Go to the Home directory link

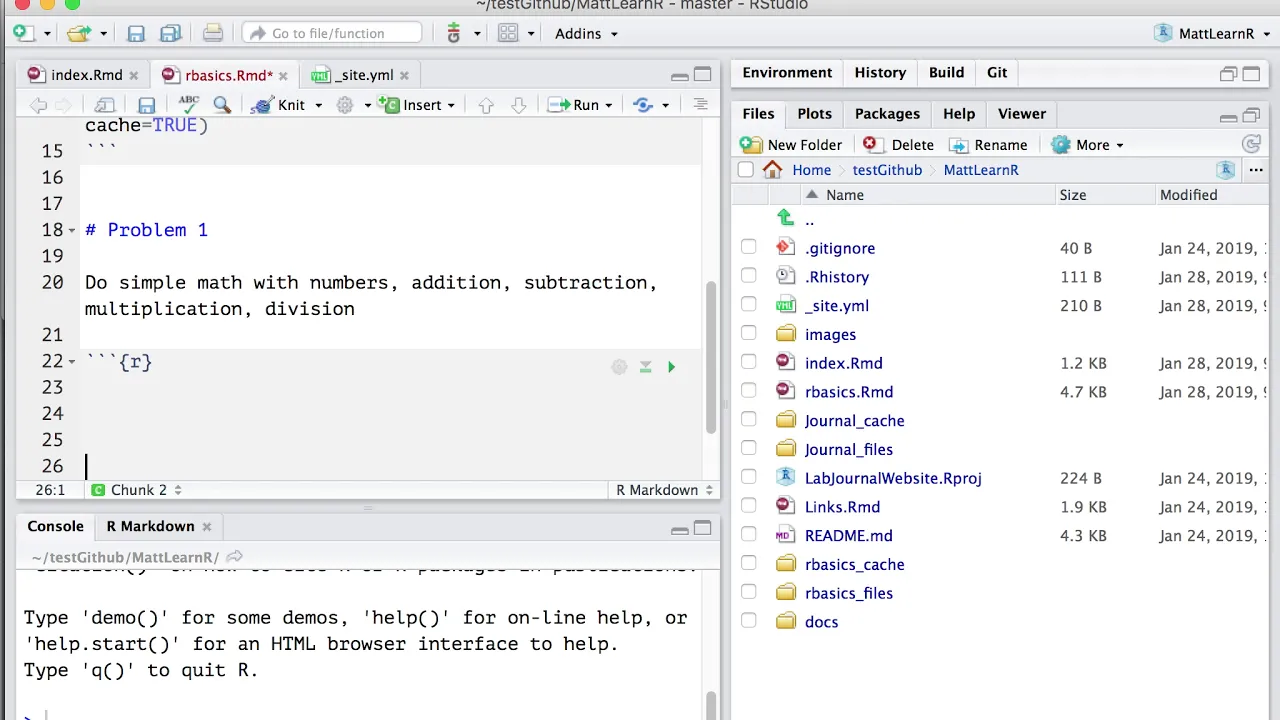coord(811,170)
